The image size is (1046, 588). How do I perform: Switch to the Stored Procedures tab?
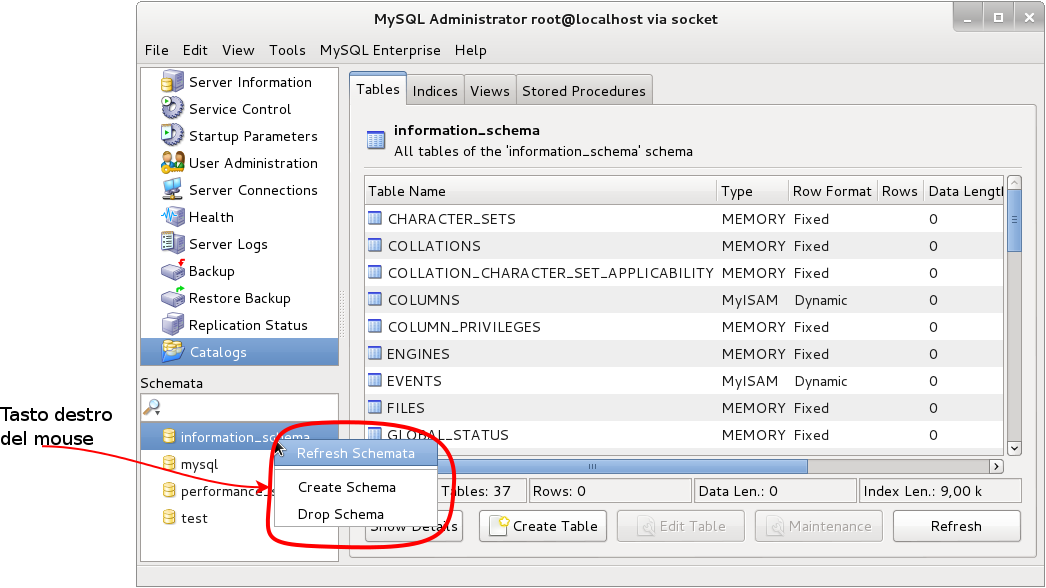584,91
